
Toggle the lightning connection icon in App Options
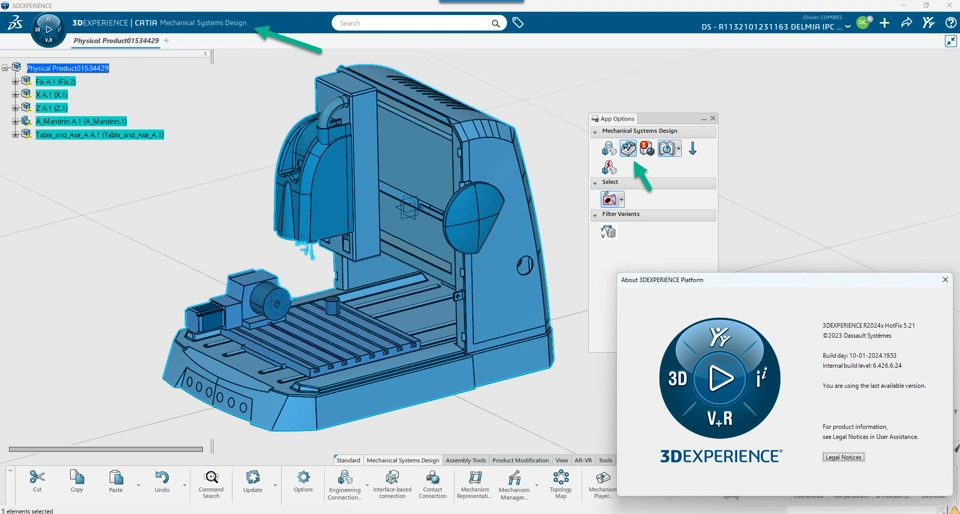pos(609,167)
